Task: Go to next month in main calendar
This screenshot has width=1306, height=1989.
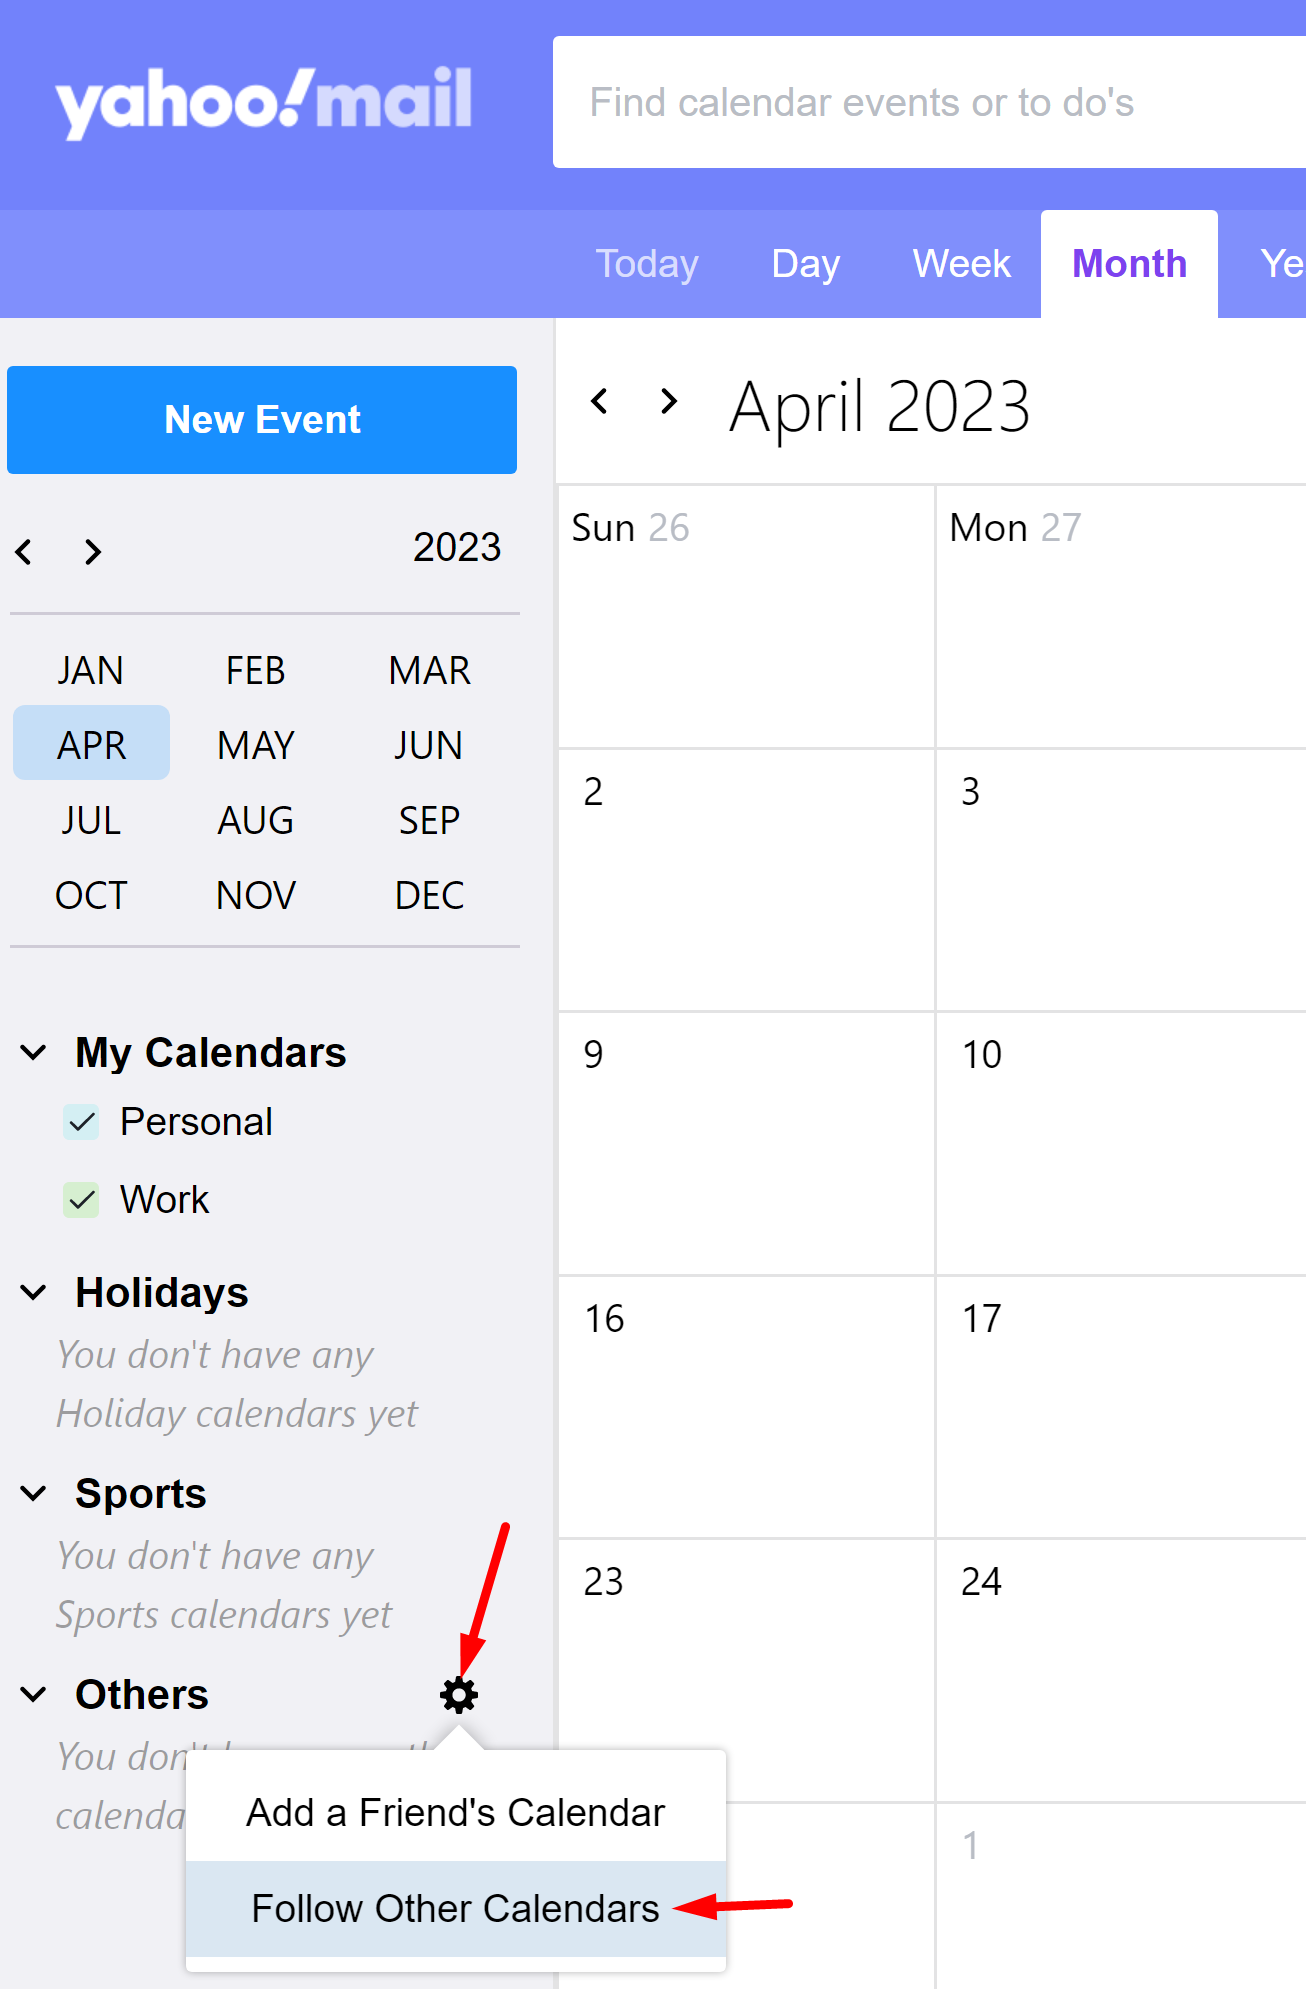Action: click(669, 402)
